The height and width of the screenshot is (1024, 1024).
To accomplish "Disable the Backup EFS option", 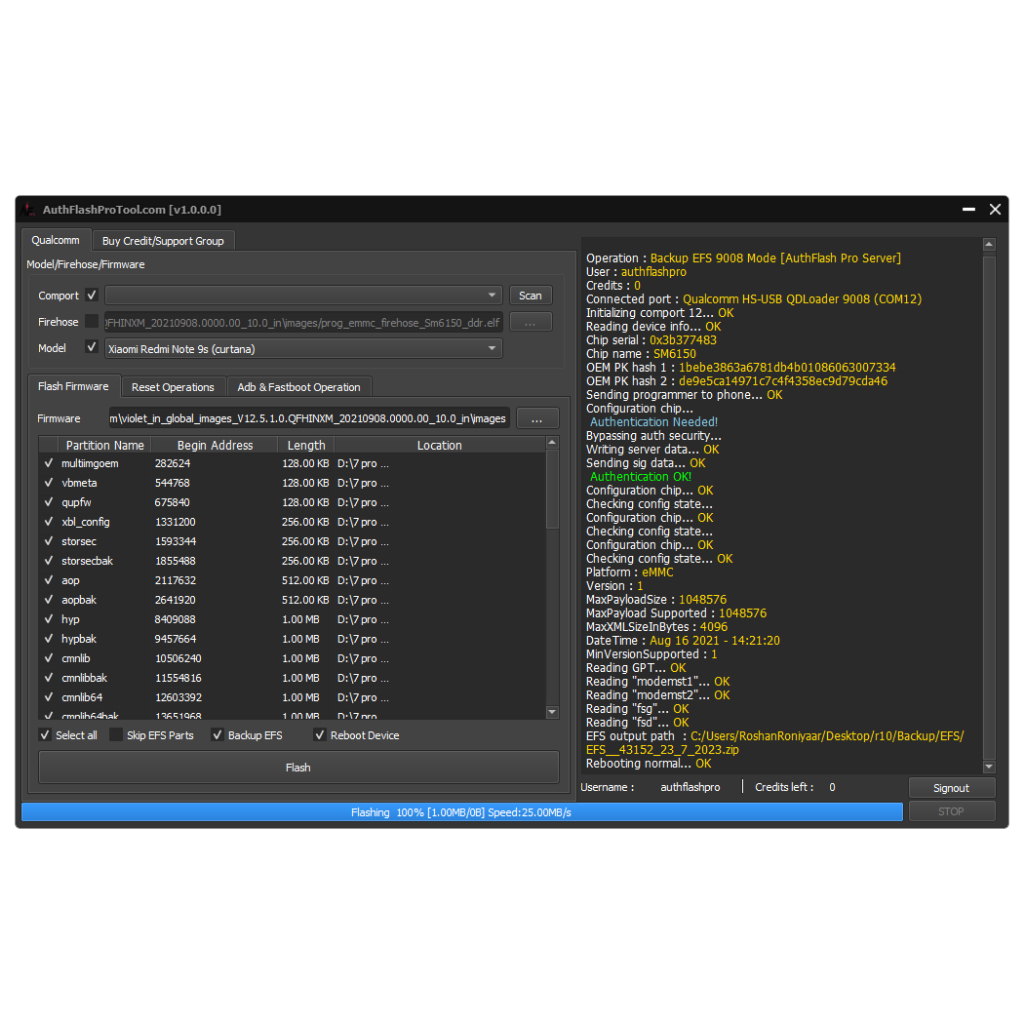I will [217, 735].
